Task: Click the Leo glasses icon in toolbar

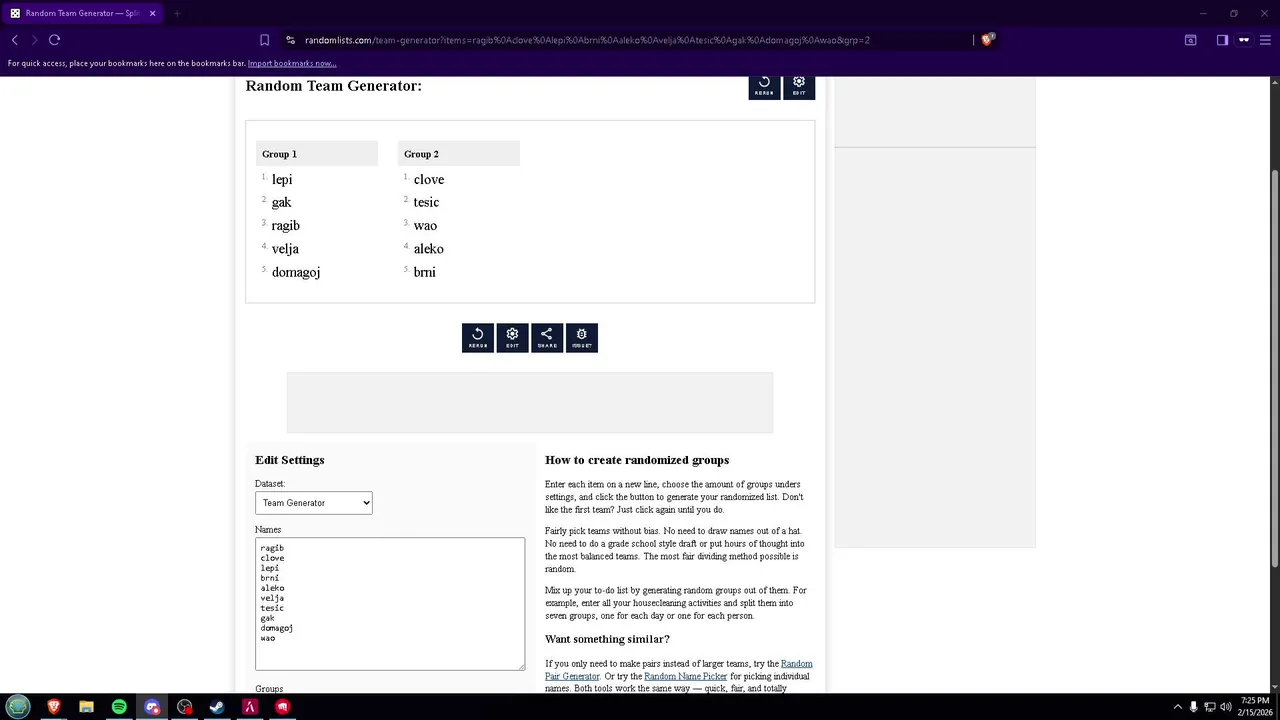Action: tap(1244, 40)
